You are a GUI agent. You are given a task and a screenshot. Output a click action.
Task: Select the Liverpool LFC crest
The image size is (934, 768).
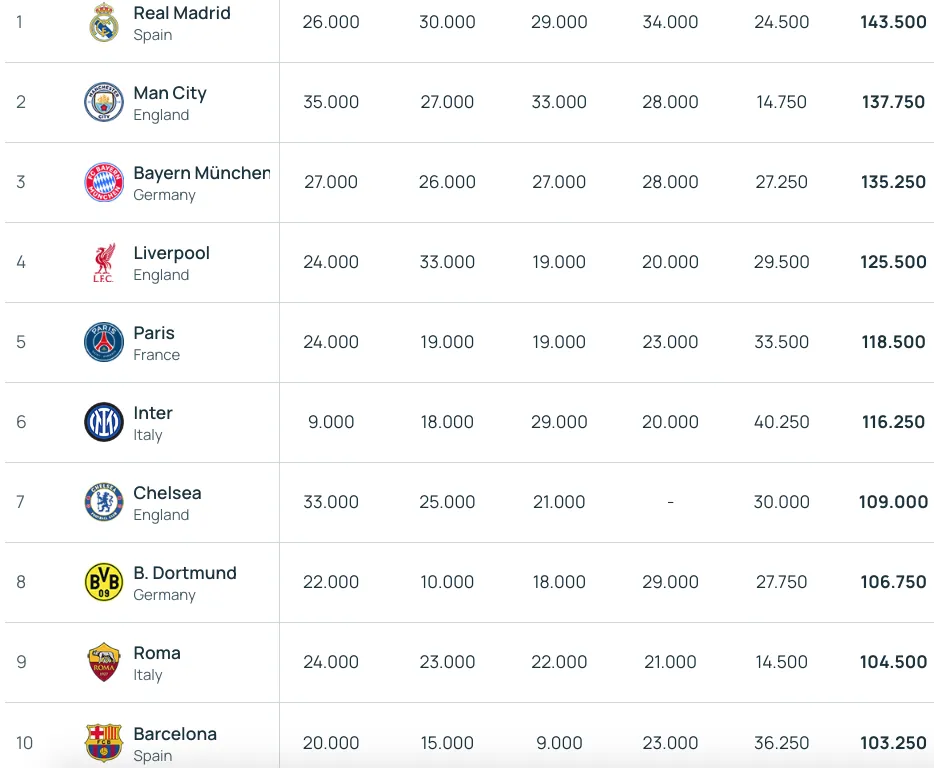pos(104,262)
